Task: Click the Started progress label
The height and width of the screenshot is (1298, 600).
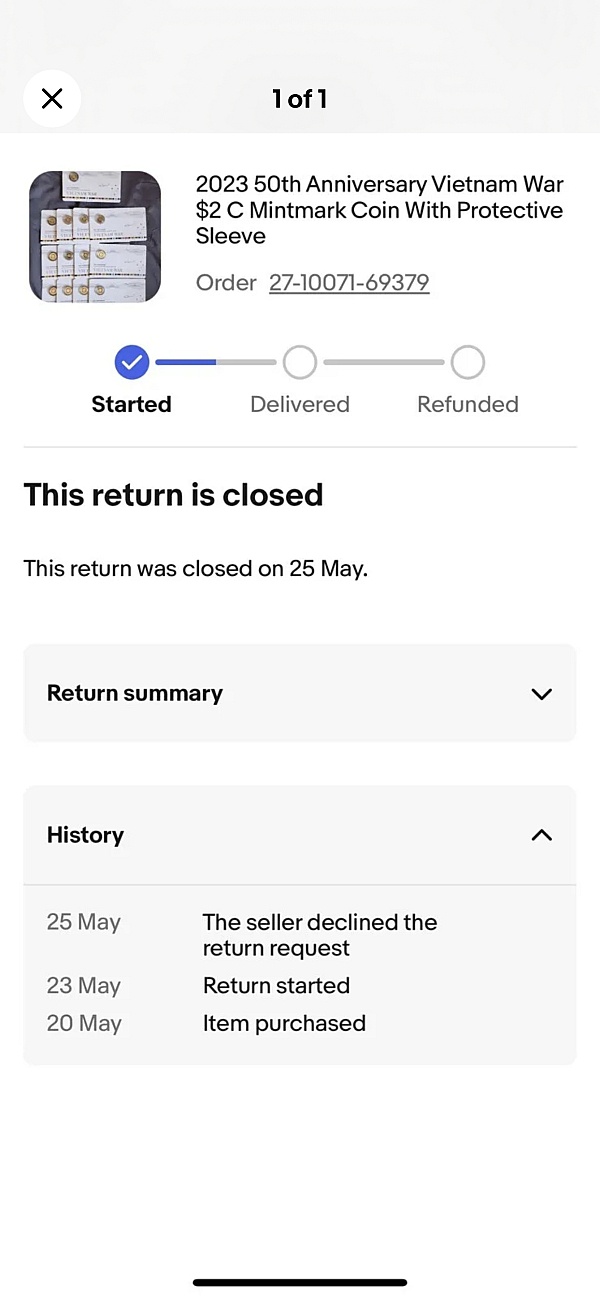Action: pyautogui.click(x=132, y=404)
